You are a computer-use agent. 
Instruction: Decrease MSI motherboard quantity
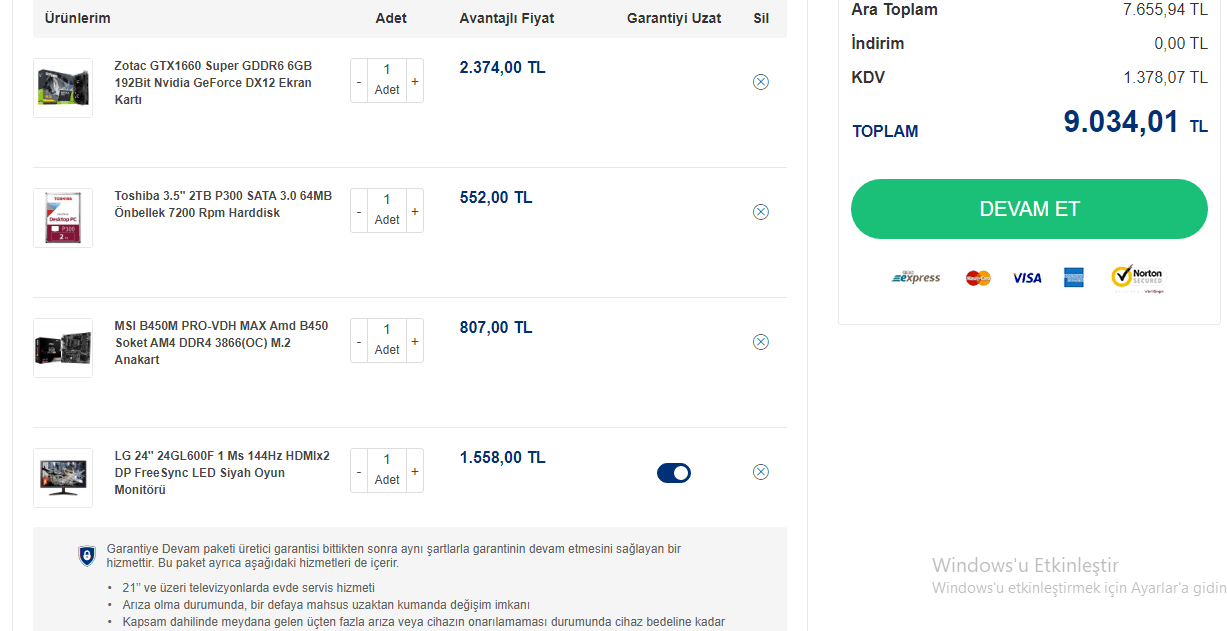(359, 341)
